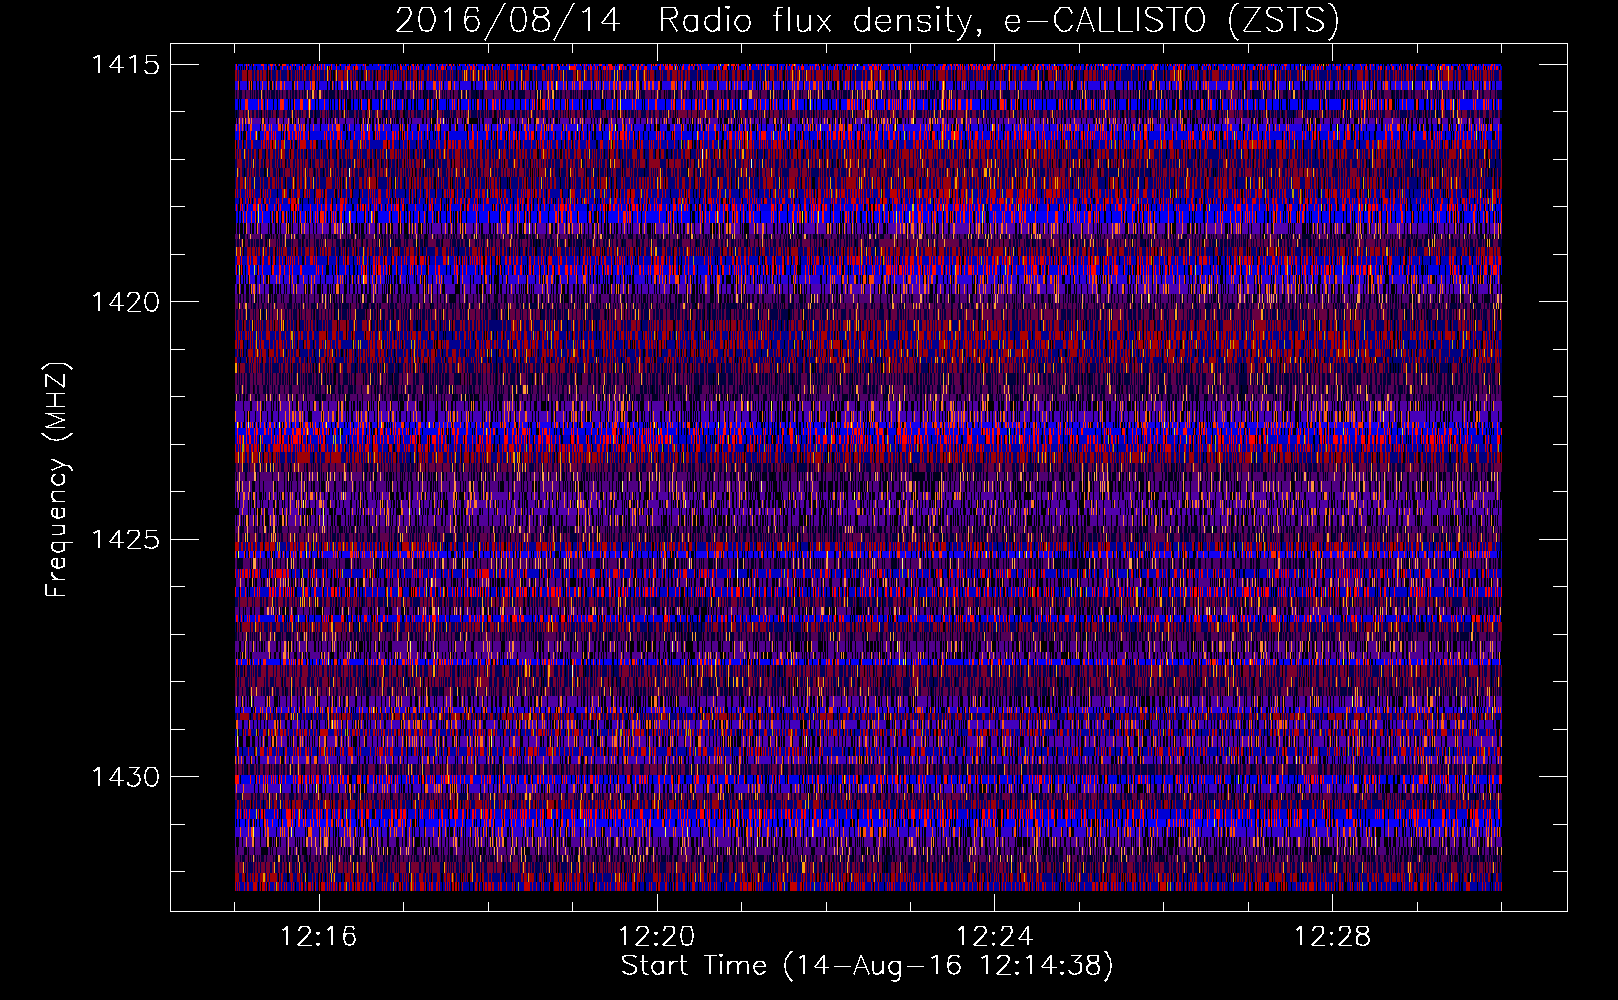Click the "12:24" time tick label

(x=995, y=937)
